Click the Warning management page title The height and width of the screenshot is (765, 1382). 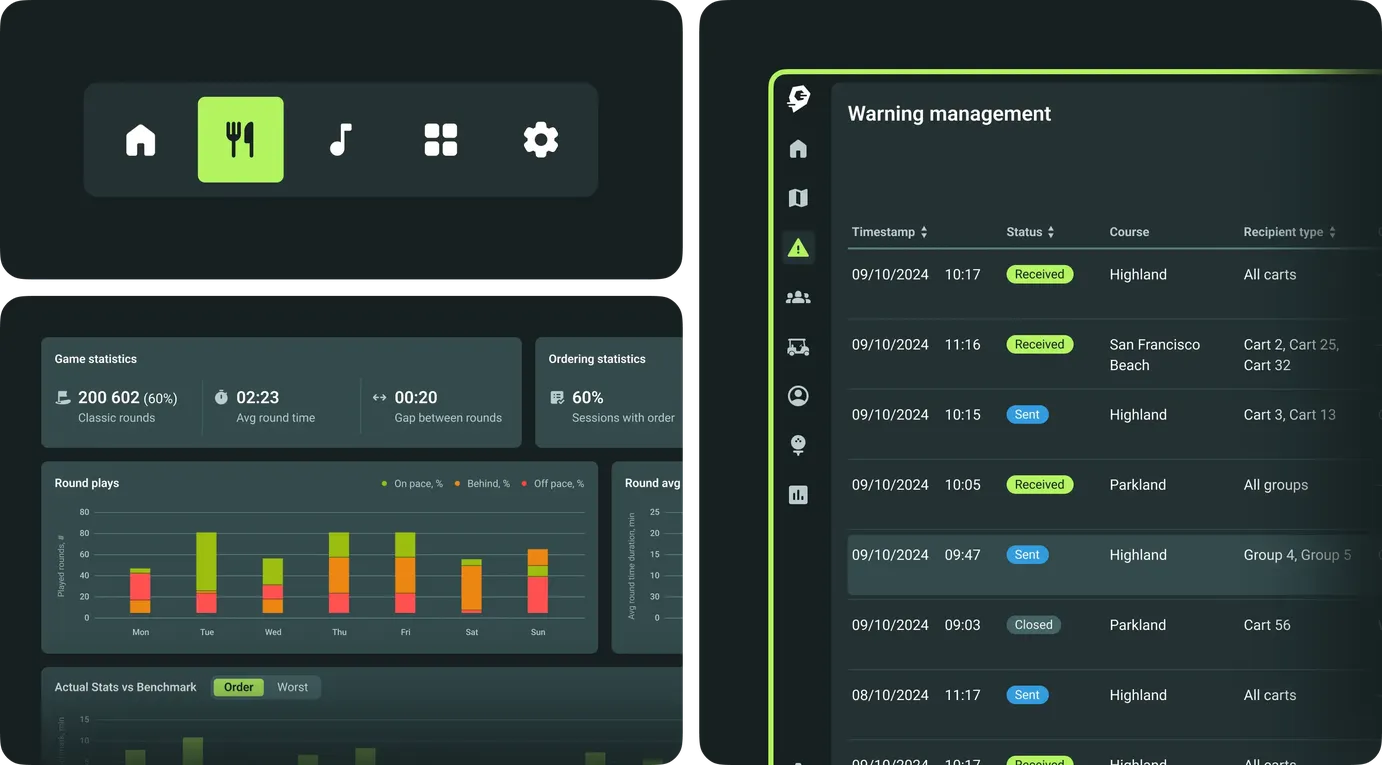pos(949,114)
